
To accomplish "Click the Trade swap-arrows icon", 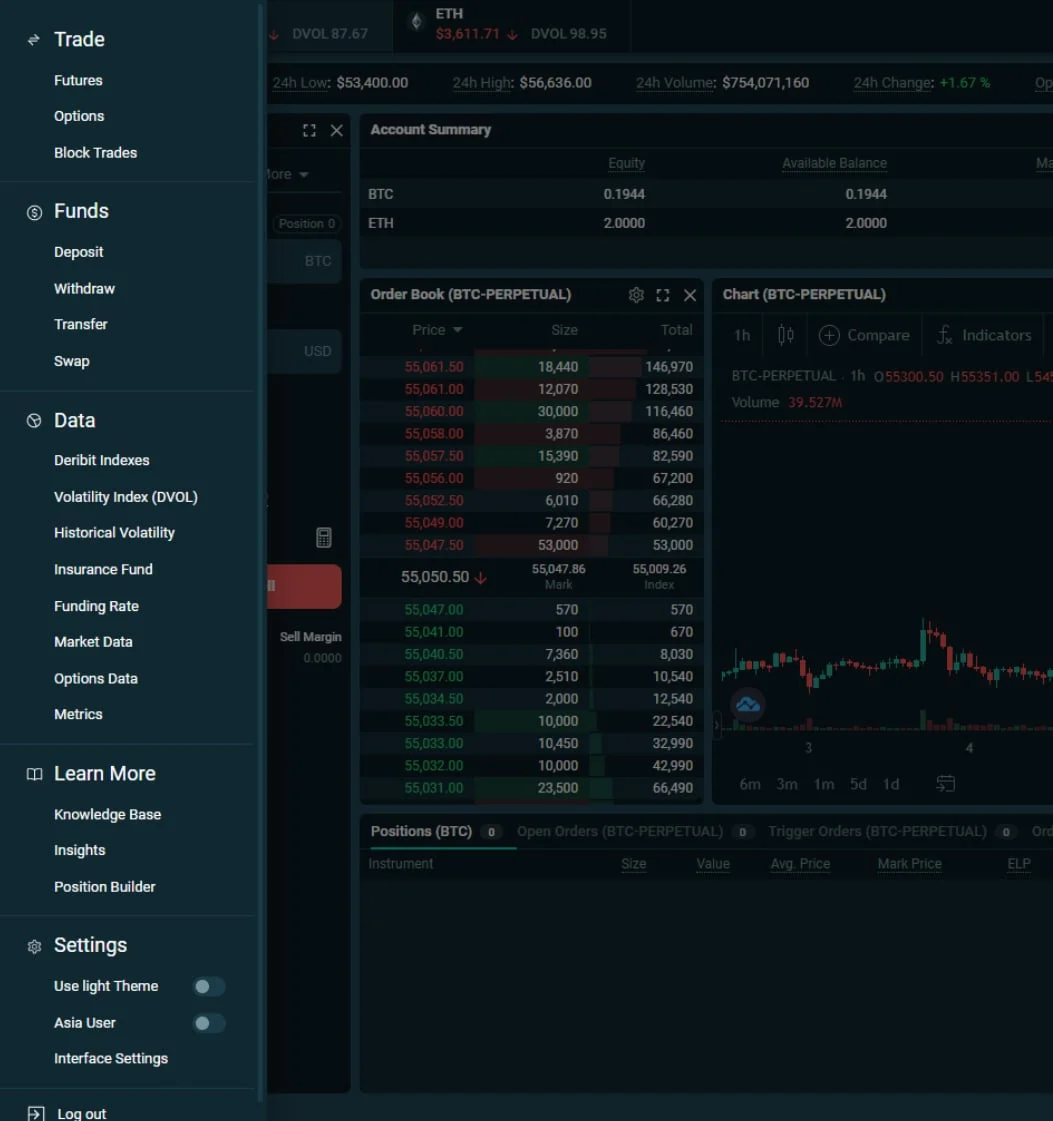I will (x=34, y=39).
